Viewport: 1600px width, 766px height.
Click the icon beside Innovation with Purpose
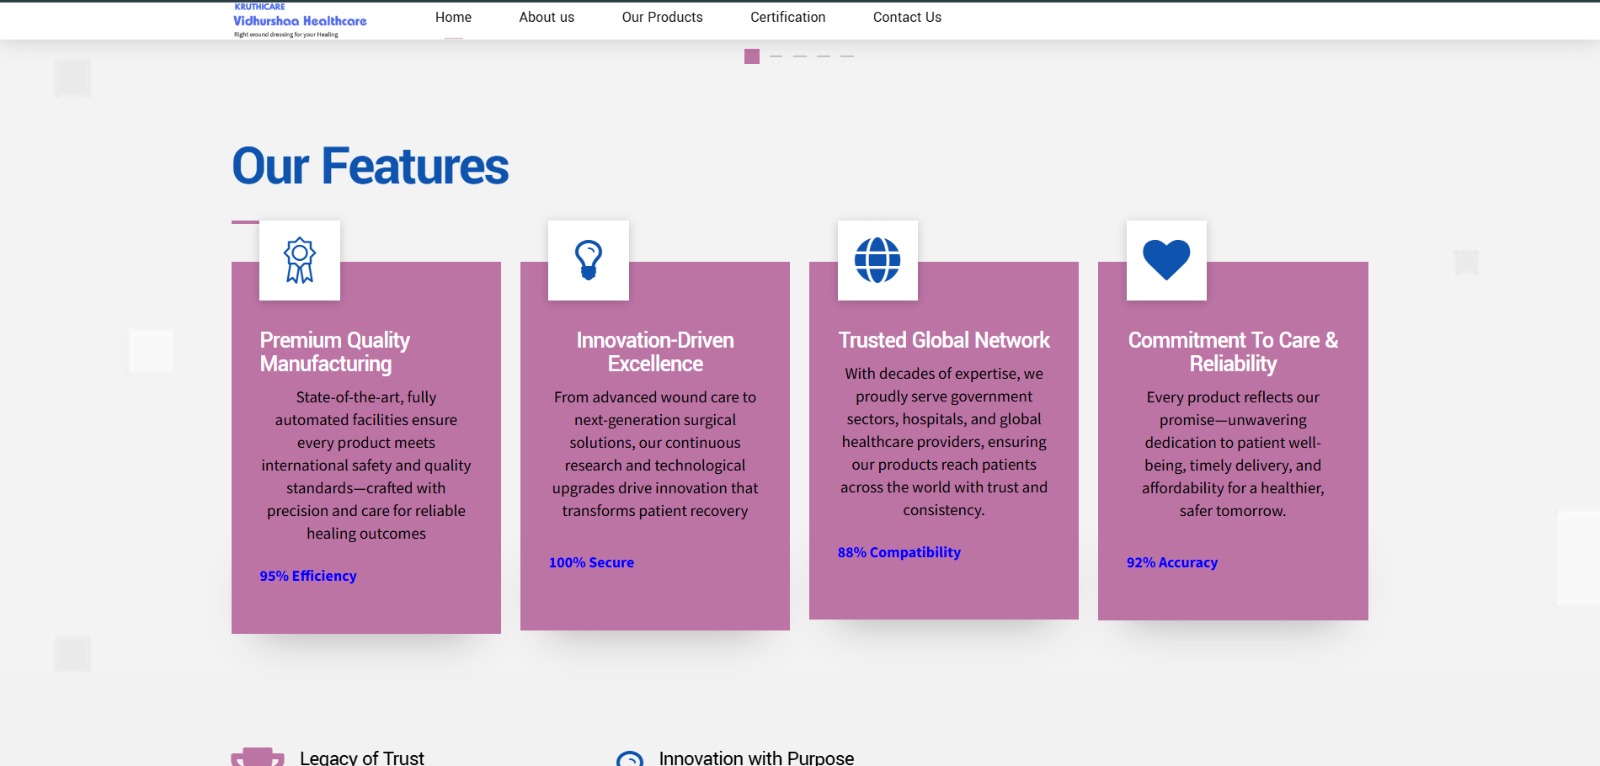coord(630,759)
